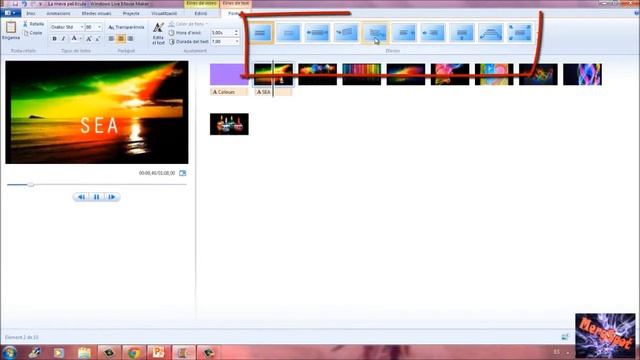Image resolution: width=640 pixels, height=360 pixels.
Task: Select the sixth text effect in the gallery
Action: (x=404, y=33)
